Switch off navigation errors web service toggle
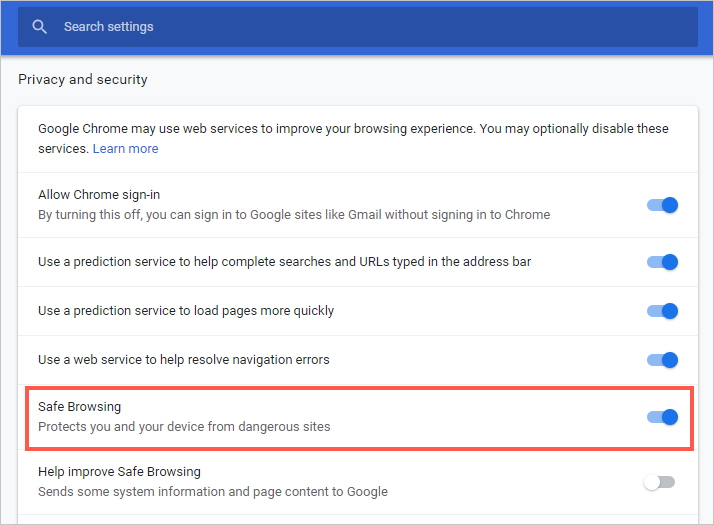The width and height of the screenshot is (714, 525). pos(662,360)
